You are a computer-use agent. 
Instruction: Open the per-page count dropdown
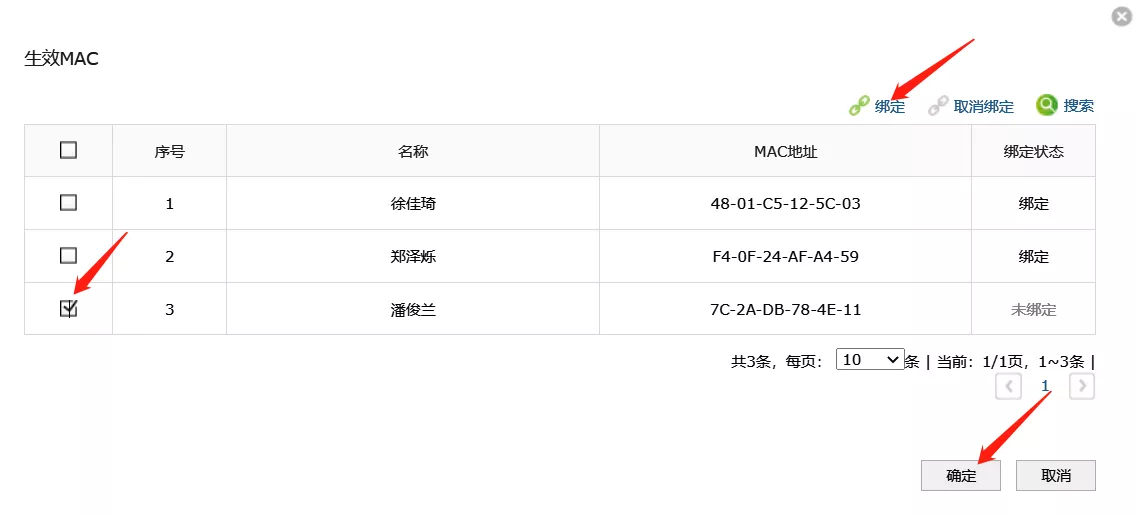tap(870, 360)
